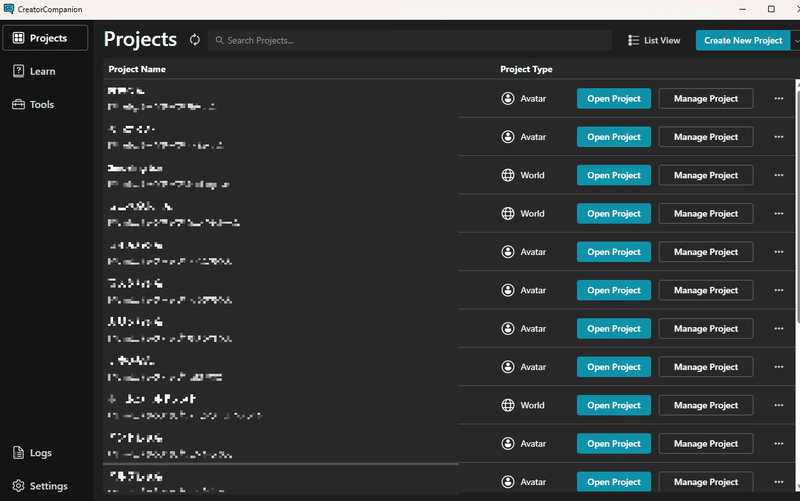Open the three-dot menu of the ninth row
The width and height of the screenshot is (800, 501).
coord(779,405)
